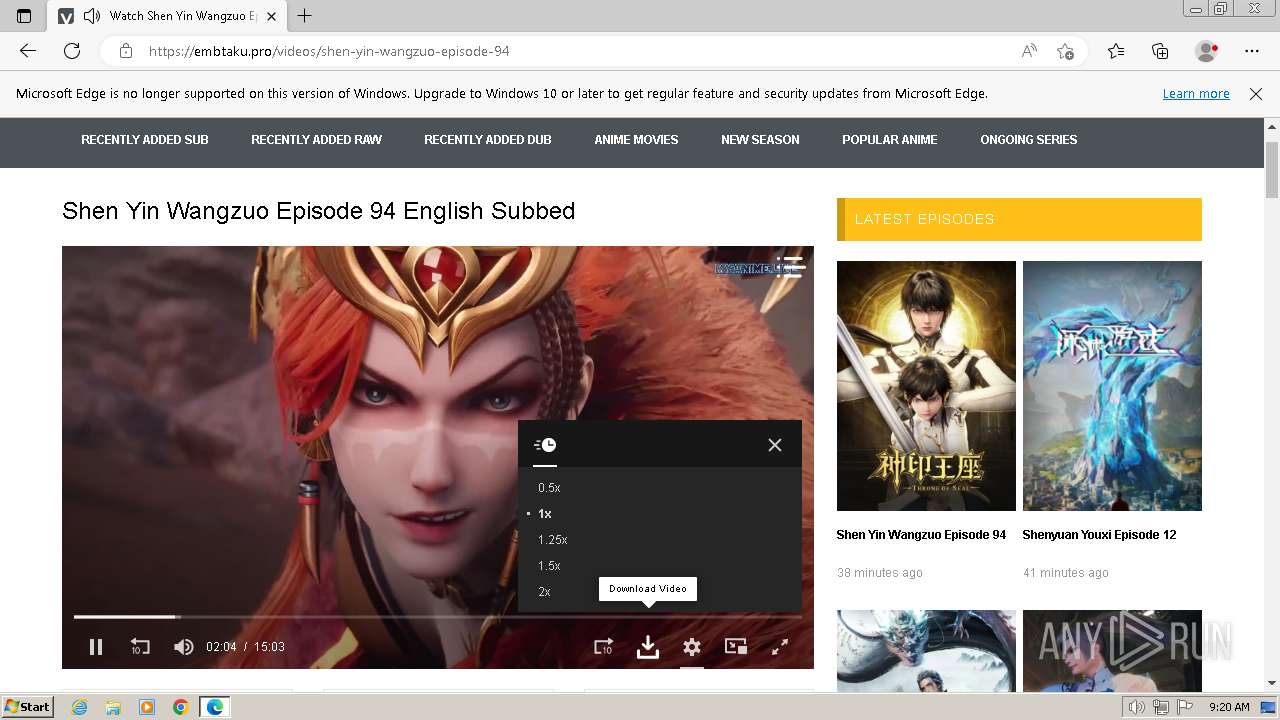1280x720 pixels.
Task: Open Recently Added Raw menu
Action: tap(316, 140)
